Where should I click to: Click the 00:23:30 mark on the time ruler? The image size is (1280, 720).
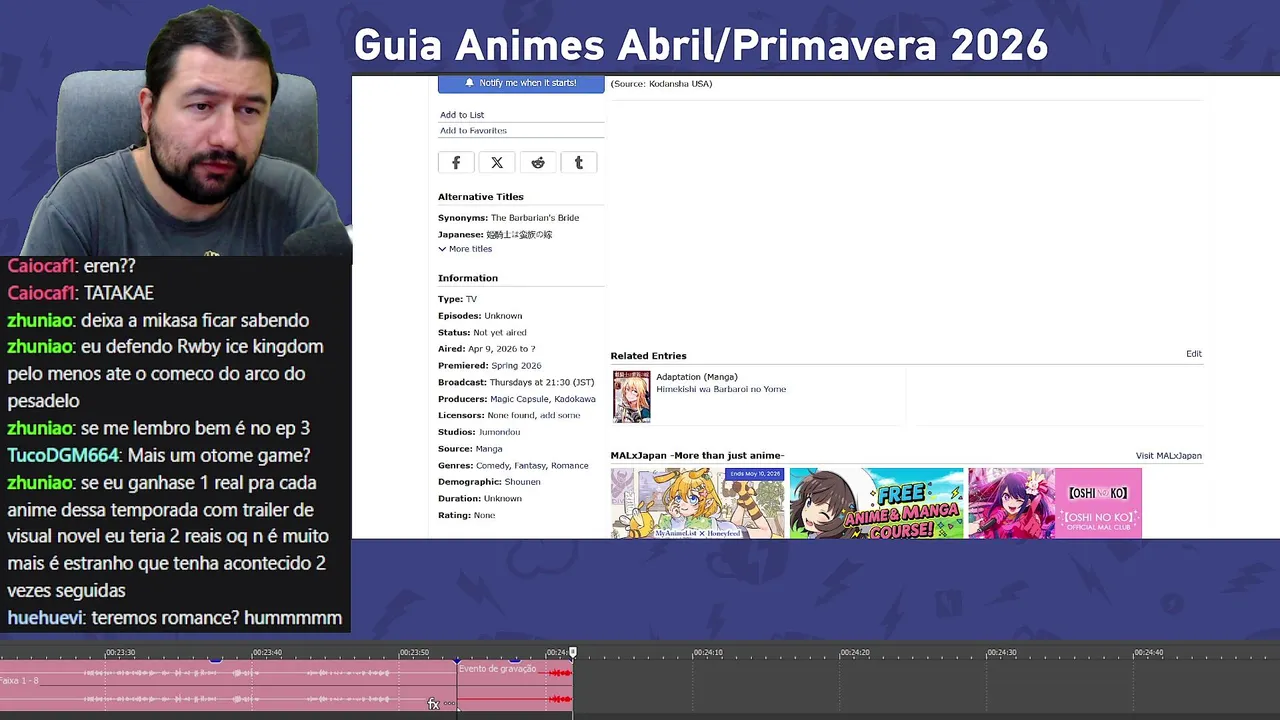tap(120, 653)
